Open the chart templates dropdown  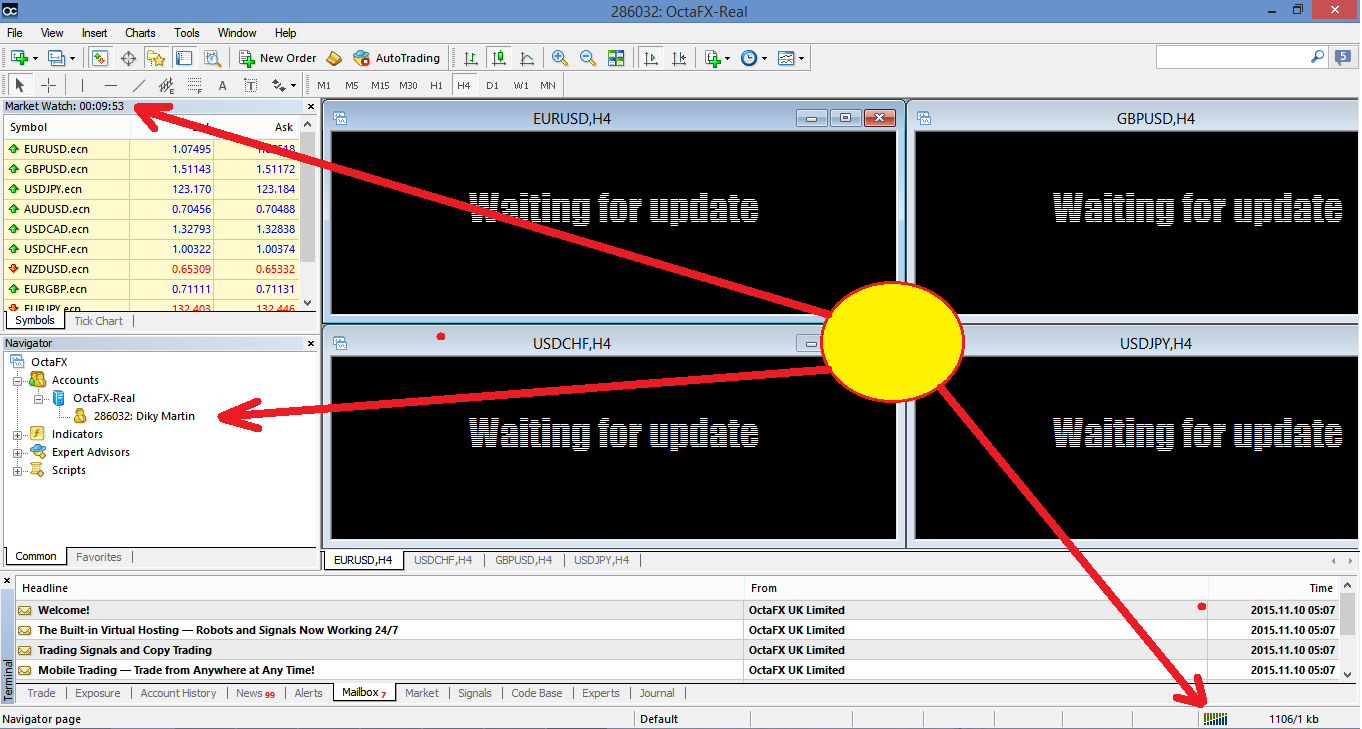coord(800,57)
